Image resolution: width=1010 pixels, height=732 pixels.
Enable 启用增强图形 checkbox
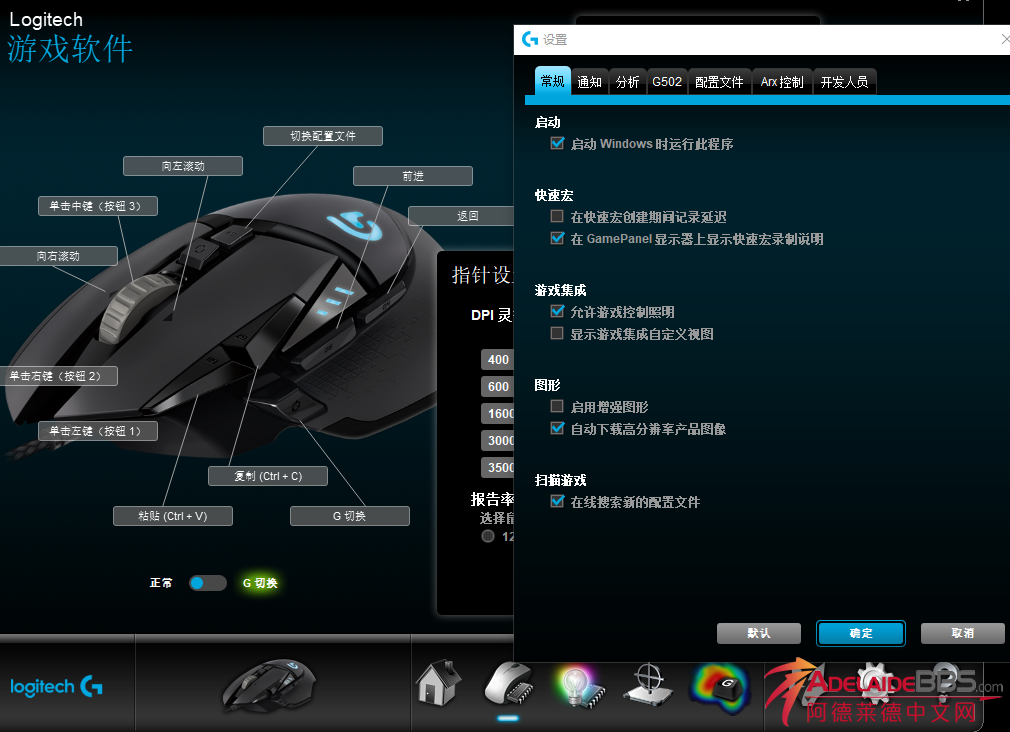(x=557, y=406)
